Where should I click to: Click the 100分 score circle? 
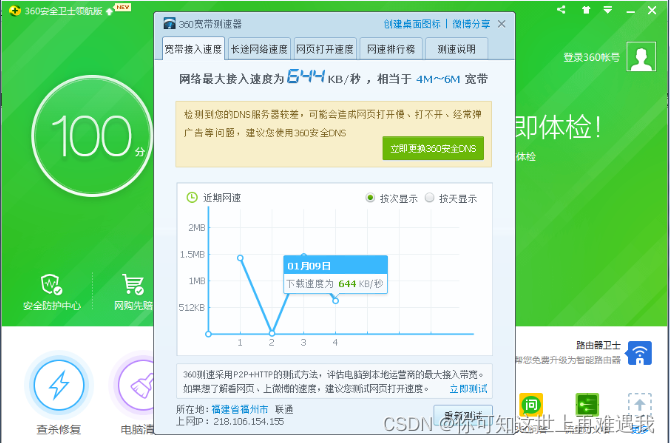(92, 136)
